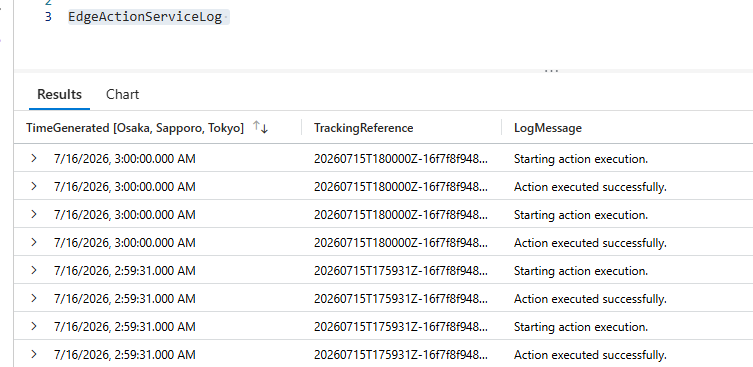This screenshot has height=367, width=753.
Task: Click the LogMessage column header
Action: coord(547,128)
